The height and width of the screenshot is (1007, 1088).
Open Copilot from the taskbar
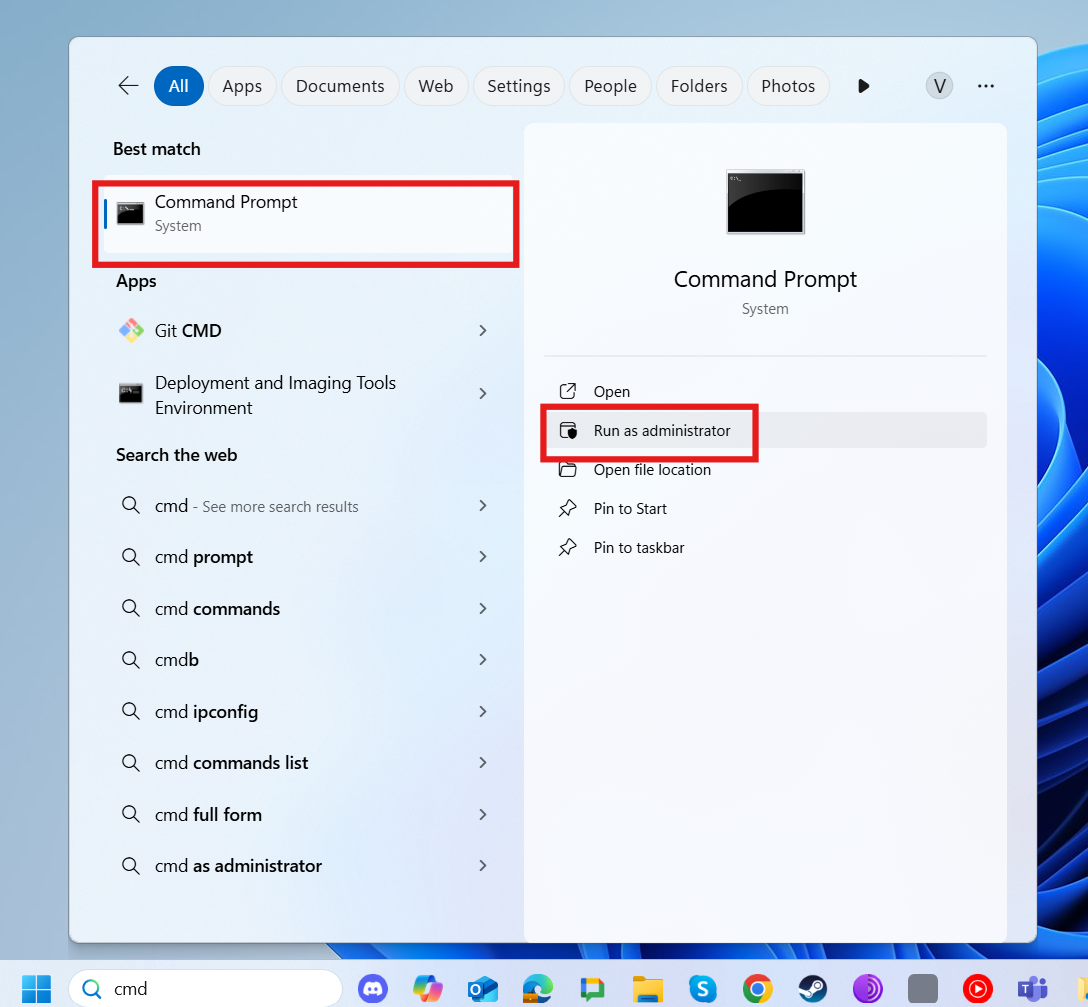(x=427, y=988)
